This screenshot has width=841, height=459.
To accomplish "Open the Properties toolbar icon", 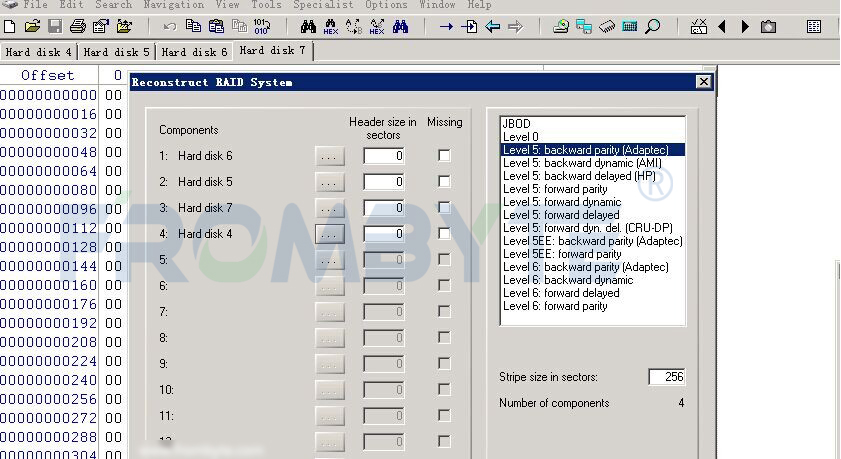I will [100, 26].
